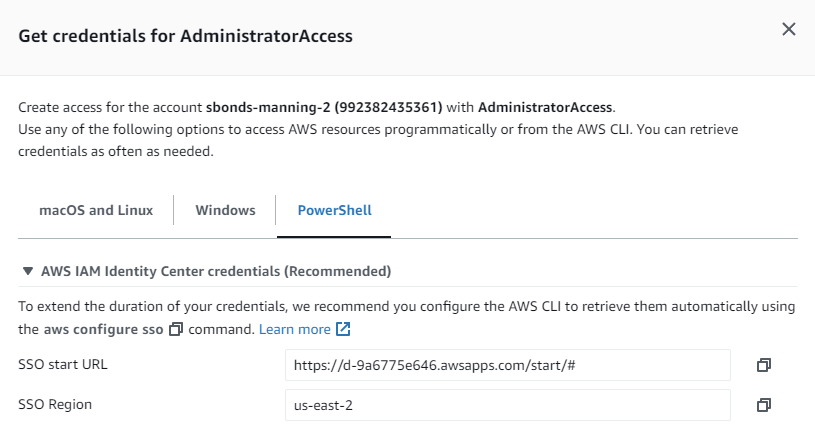The height and width of the screenshot is (439, 815).
Task: Click the SSO Region label
Action: coord(55,405)
